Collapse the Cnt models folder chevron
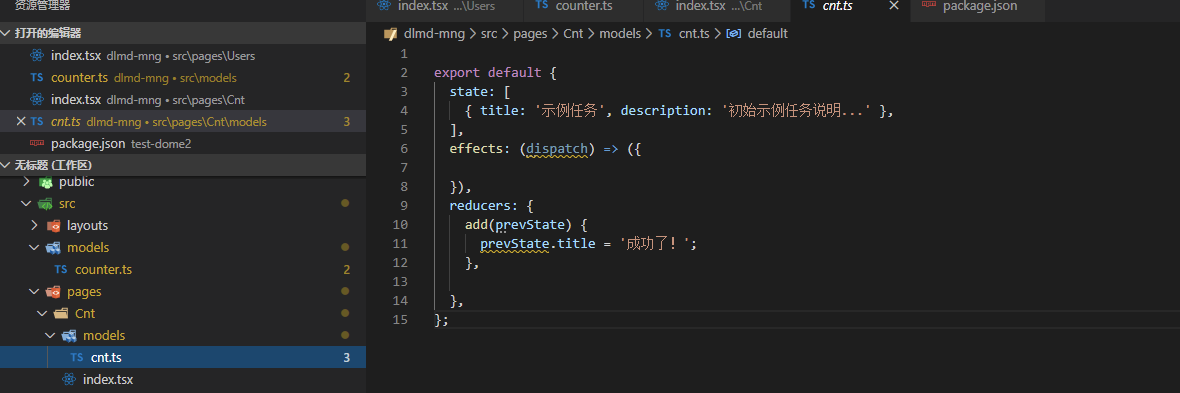1180x393 pixels. [50, 335]
